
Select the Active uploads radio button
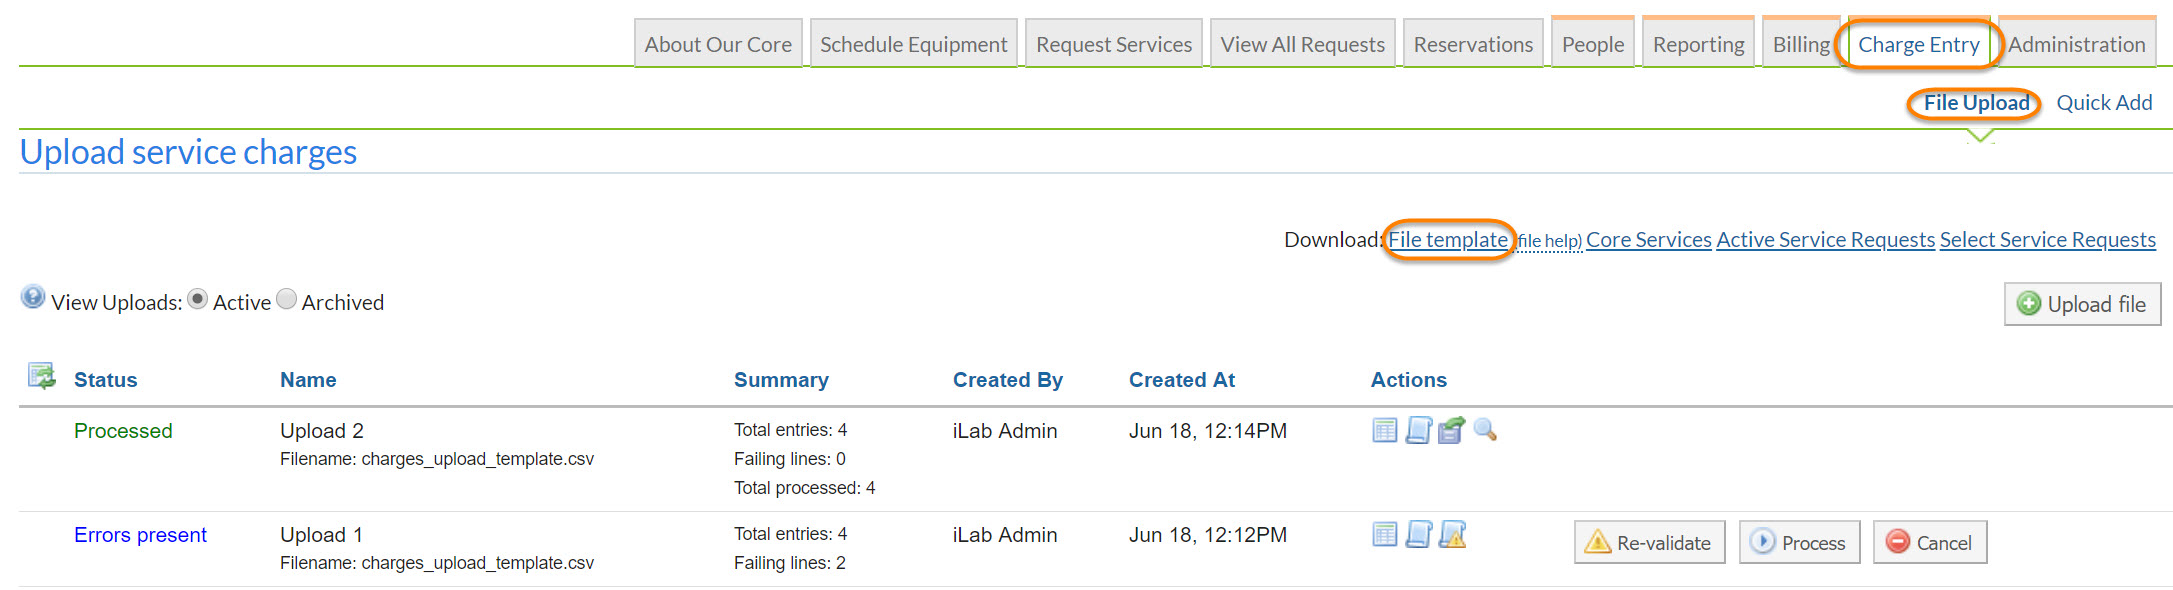tap(198, 300)
